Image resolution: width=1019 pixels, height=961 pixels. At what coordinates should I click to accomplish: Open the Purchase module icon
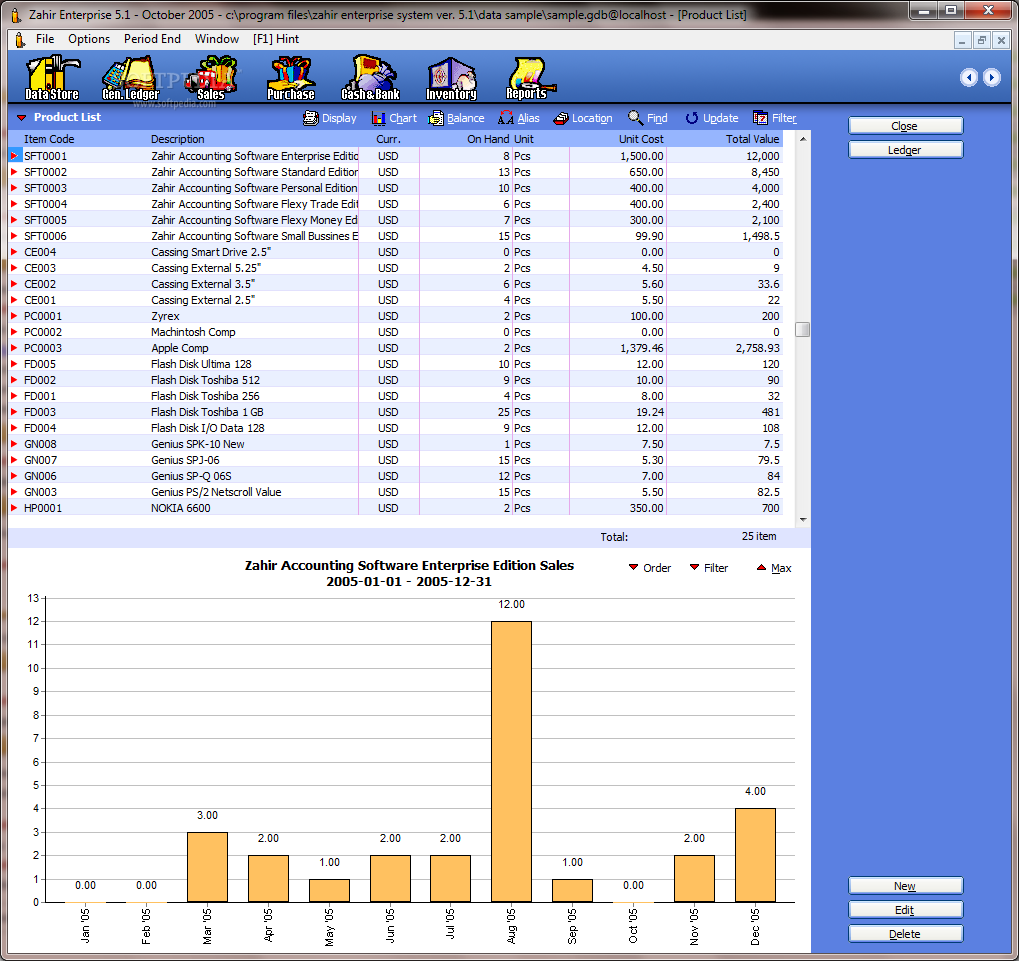point(290,77)
